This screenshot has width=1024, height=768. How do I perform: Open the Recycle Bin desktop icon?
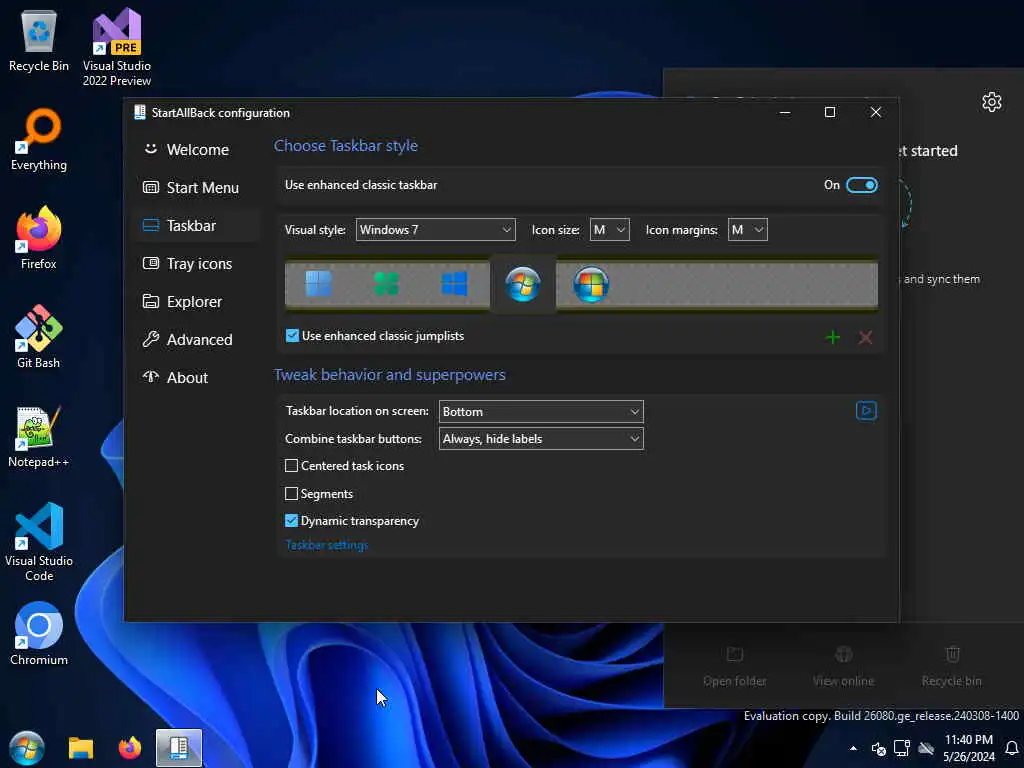[39, 40]
